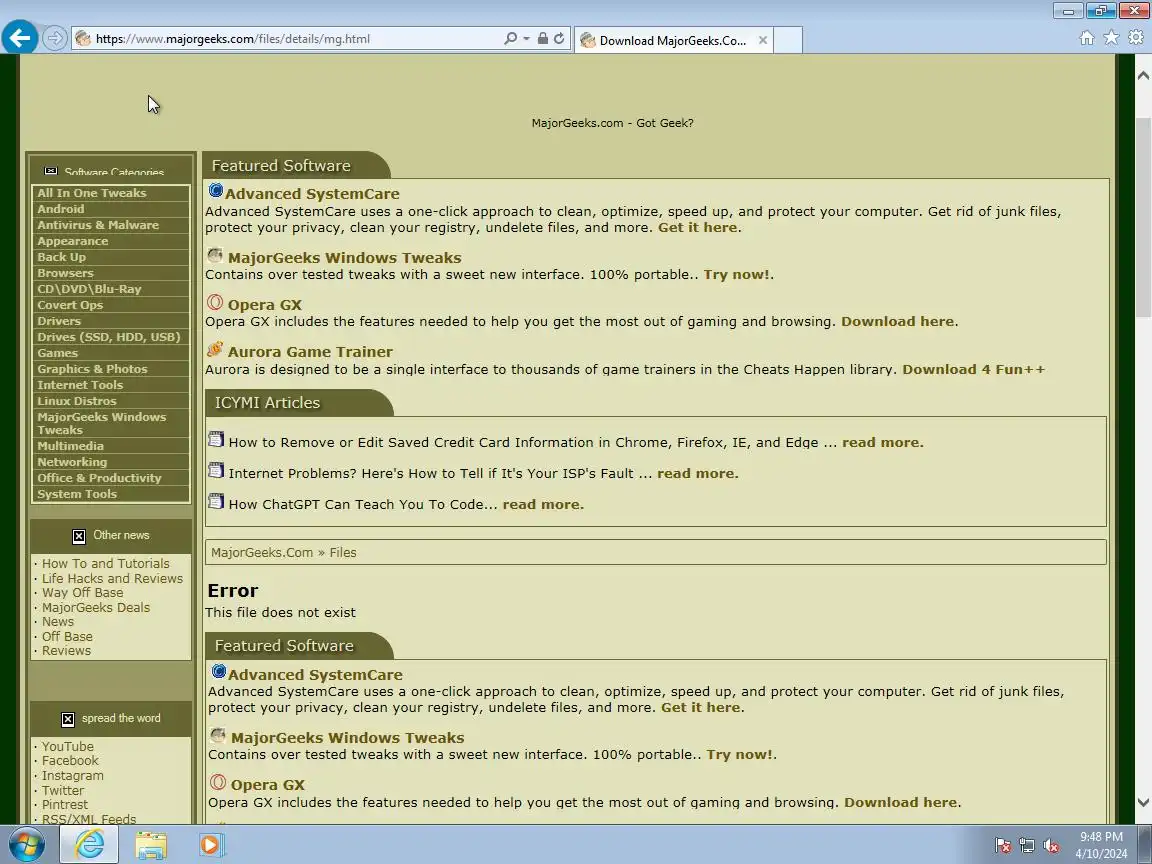Open the address bar search dropdown arrow
The width and height of the screenshot is (1152, 864).
(x=526, y=38)
